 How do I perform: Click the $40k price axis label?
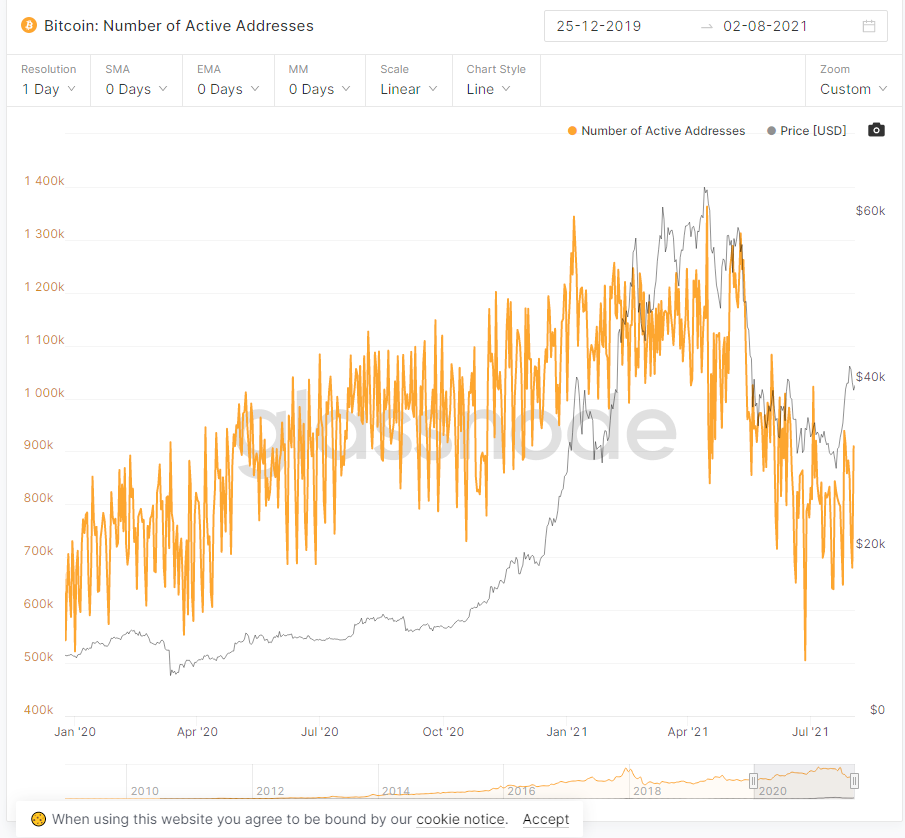(870, 377)
